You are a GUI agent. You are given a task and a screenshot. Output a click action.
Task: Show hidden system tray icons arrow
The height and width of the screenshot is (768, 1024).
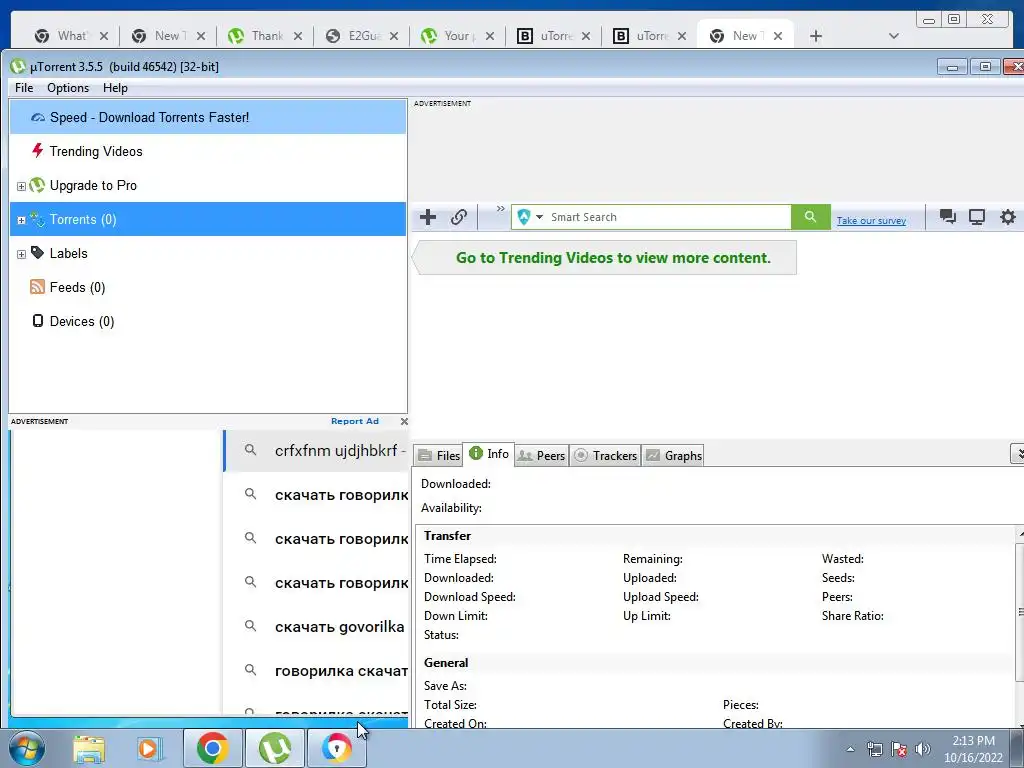coord(850,749)
